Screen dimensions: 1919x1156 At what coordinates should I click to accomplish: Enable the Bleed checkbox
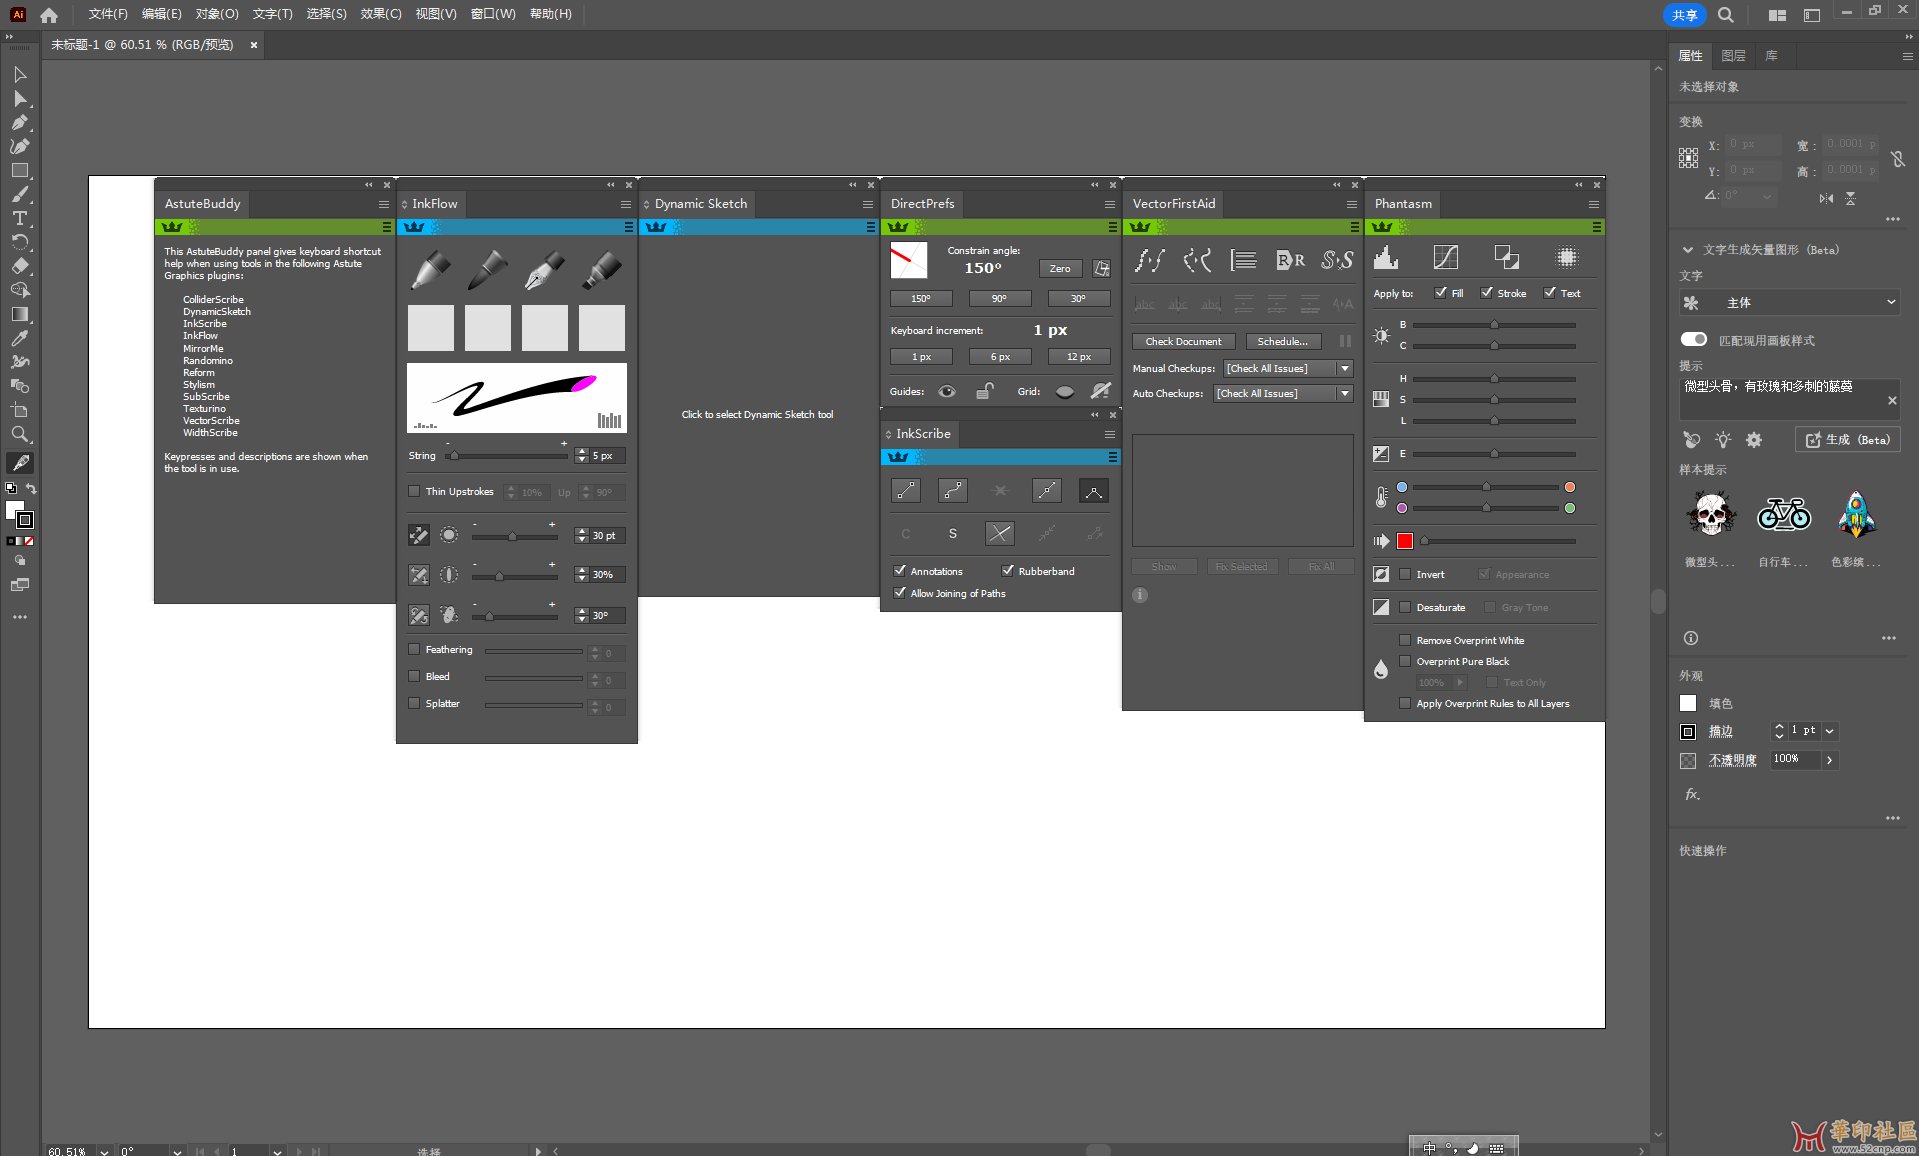(414, 676)
